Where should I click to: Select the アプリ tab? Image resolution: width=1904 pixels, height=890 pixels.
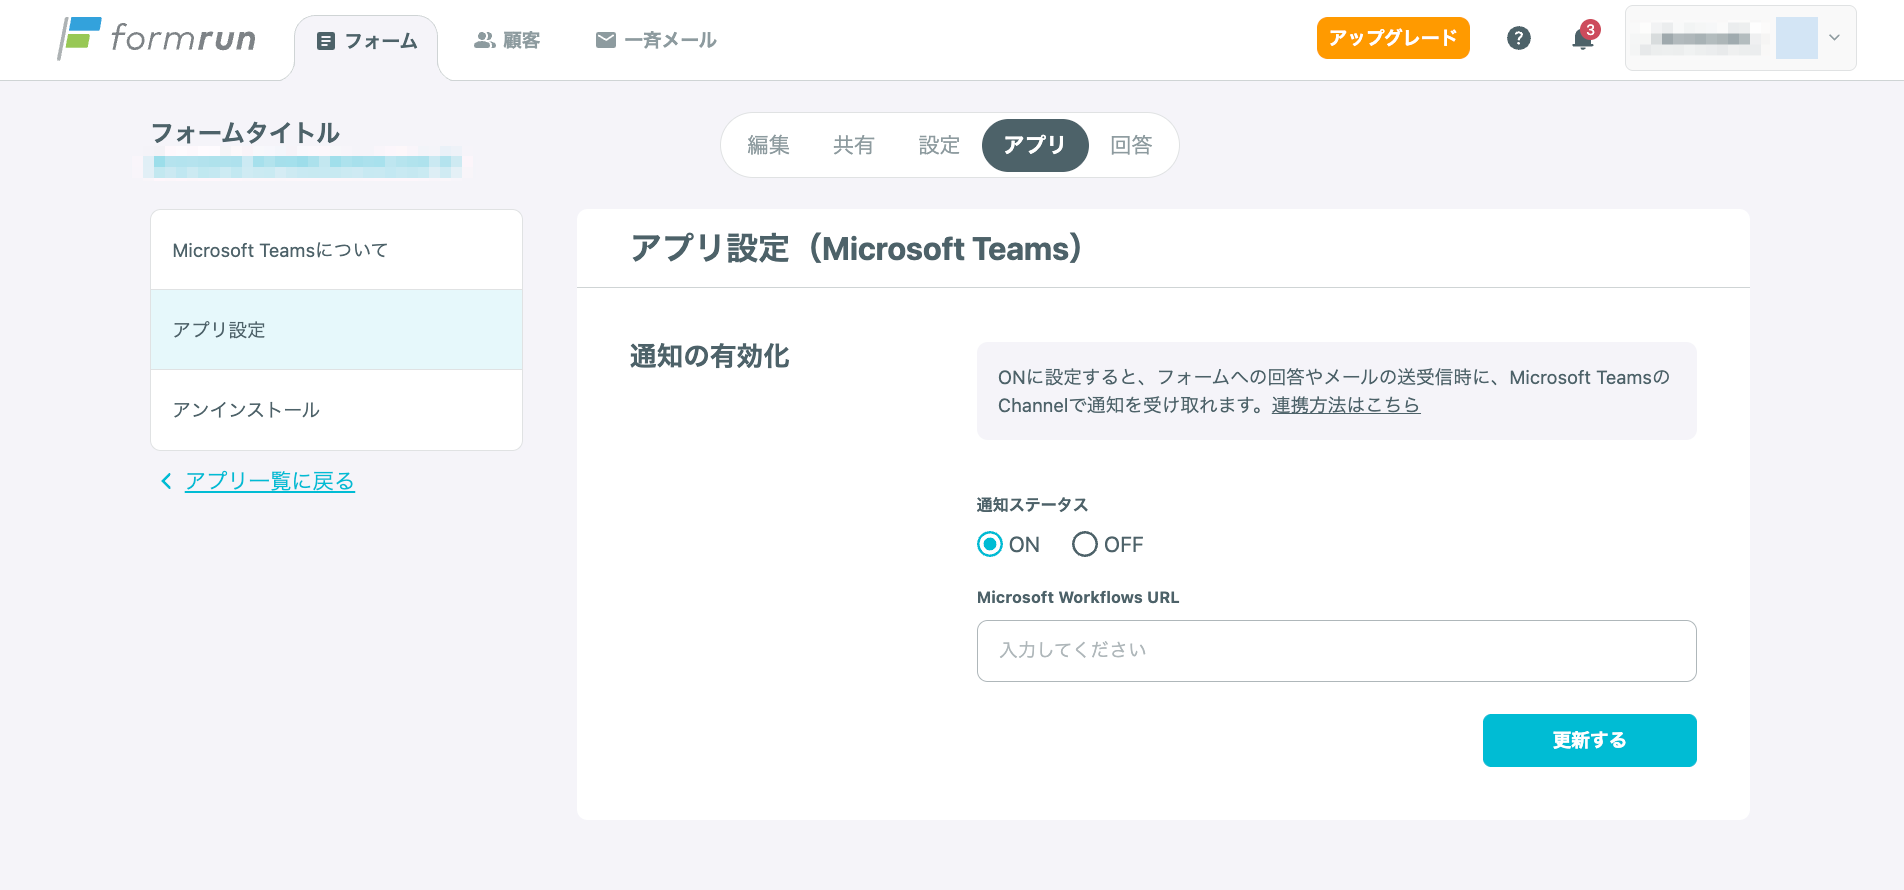1035,145
